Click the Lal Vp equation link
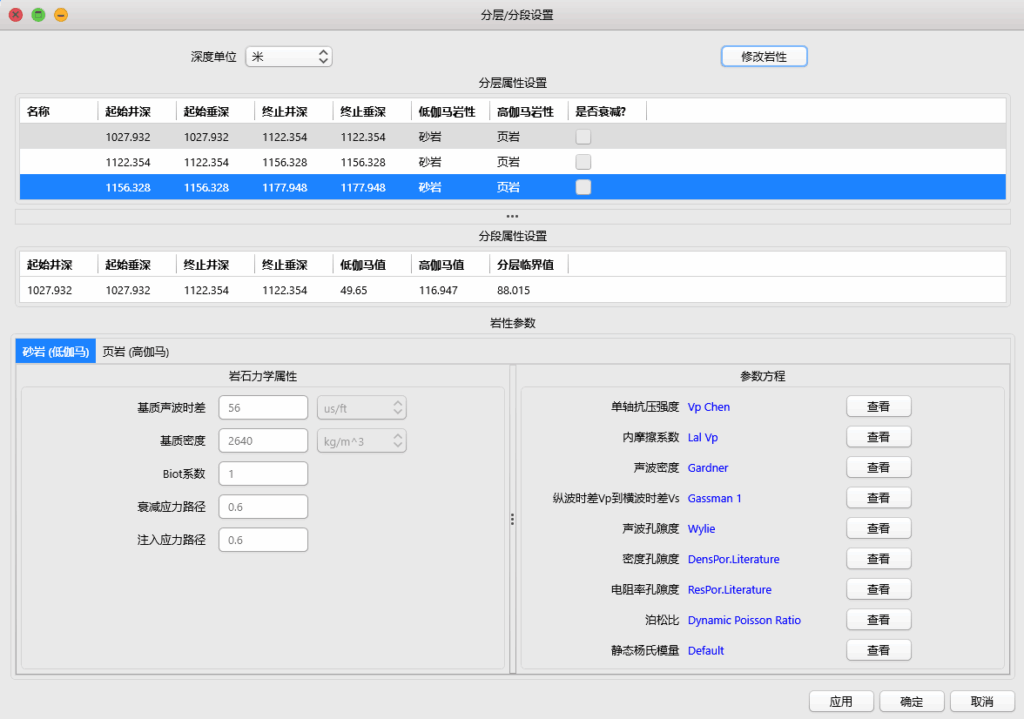This screenshot has height=719, width=1024. click(x=703, y=438)
